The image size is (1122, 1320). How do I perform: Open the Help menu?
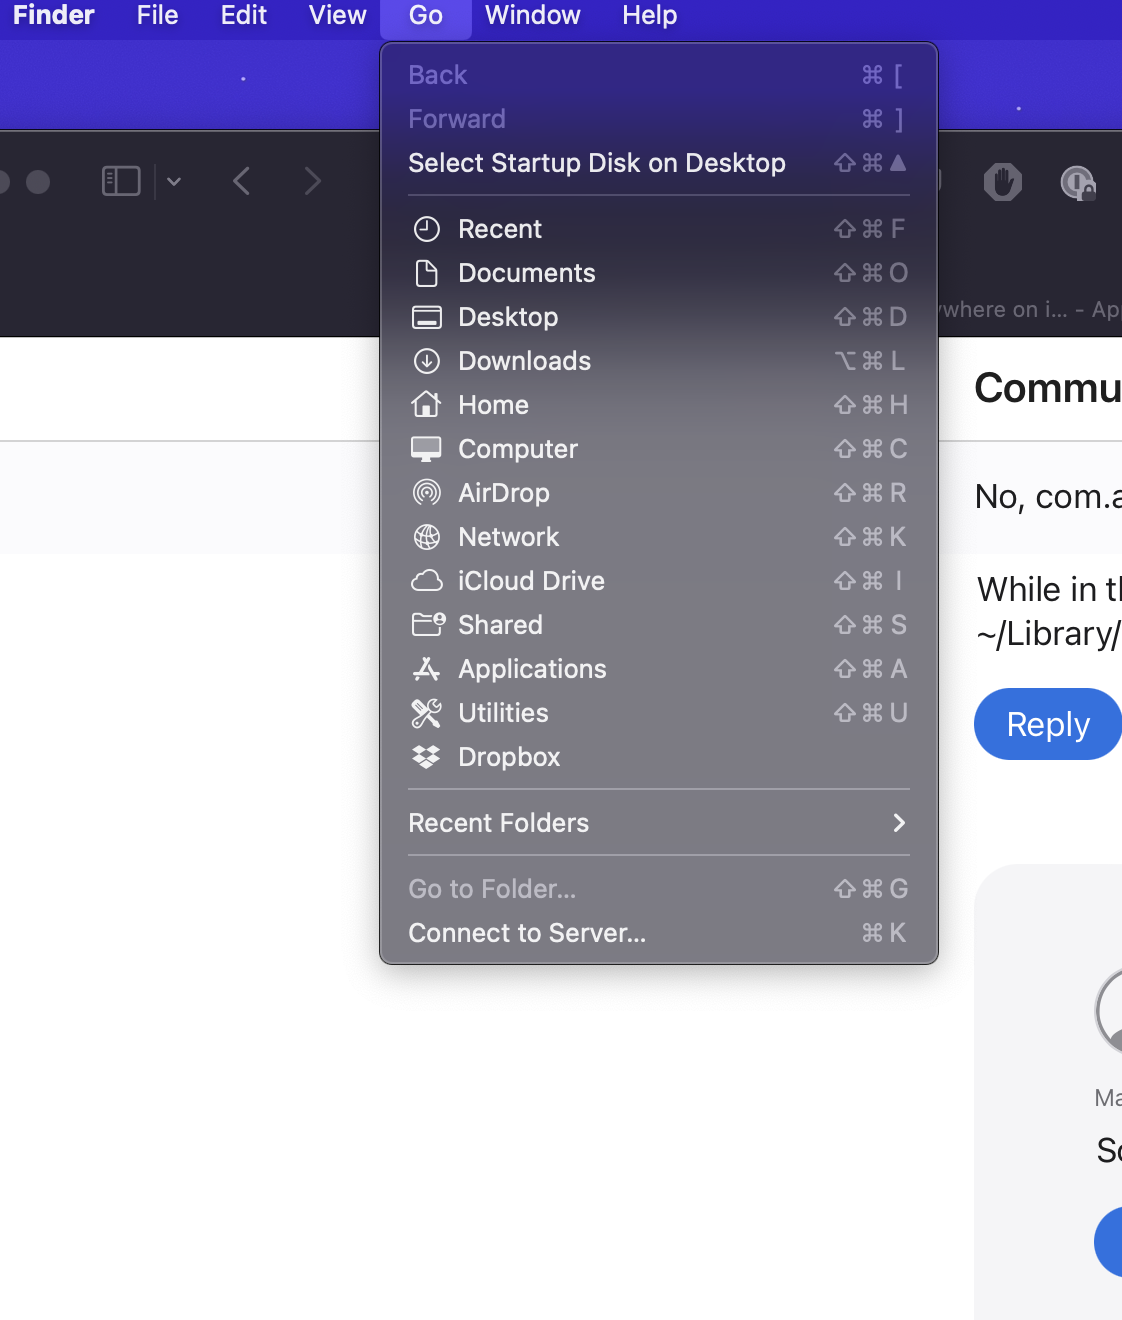(x=649, y=15)
